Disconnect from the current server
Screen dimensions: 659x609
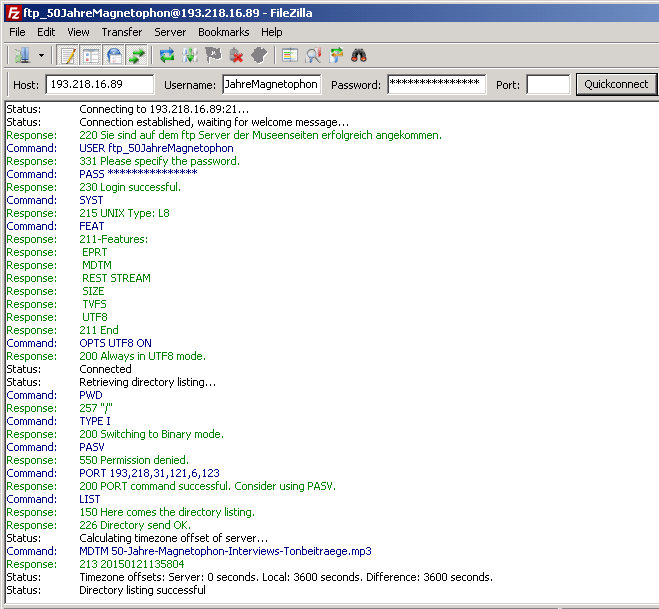(x=236, y=55)
